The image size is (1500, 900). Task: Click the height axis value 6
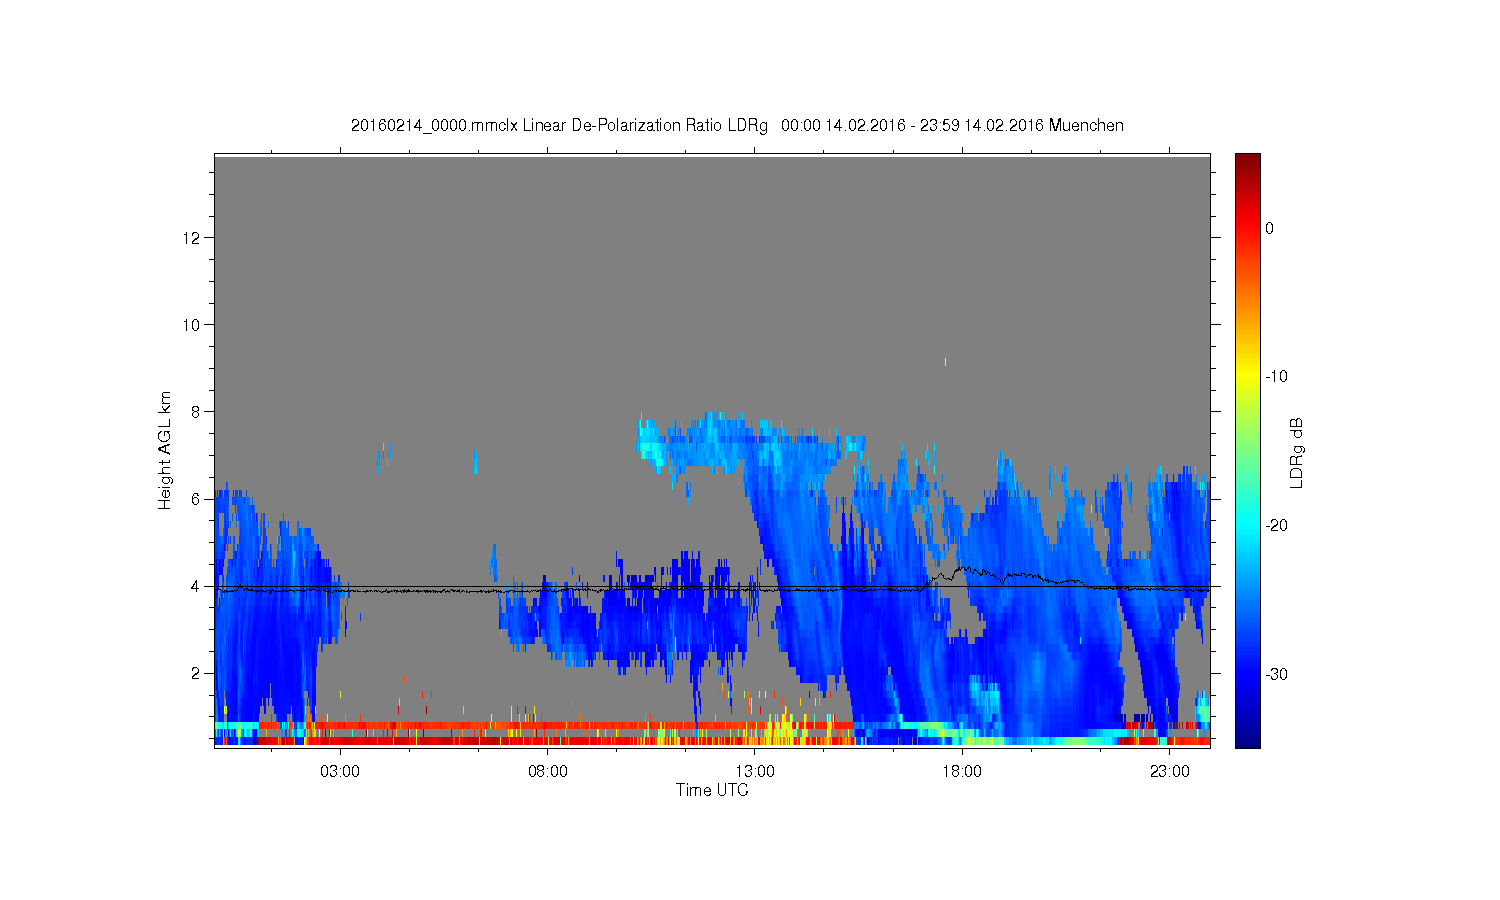[x=197, y=499]
